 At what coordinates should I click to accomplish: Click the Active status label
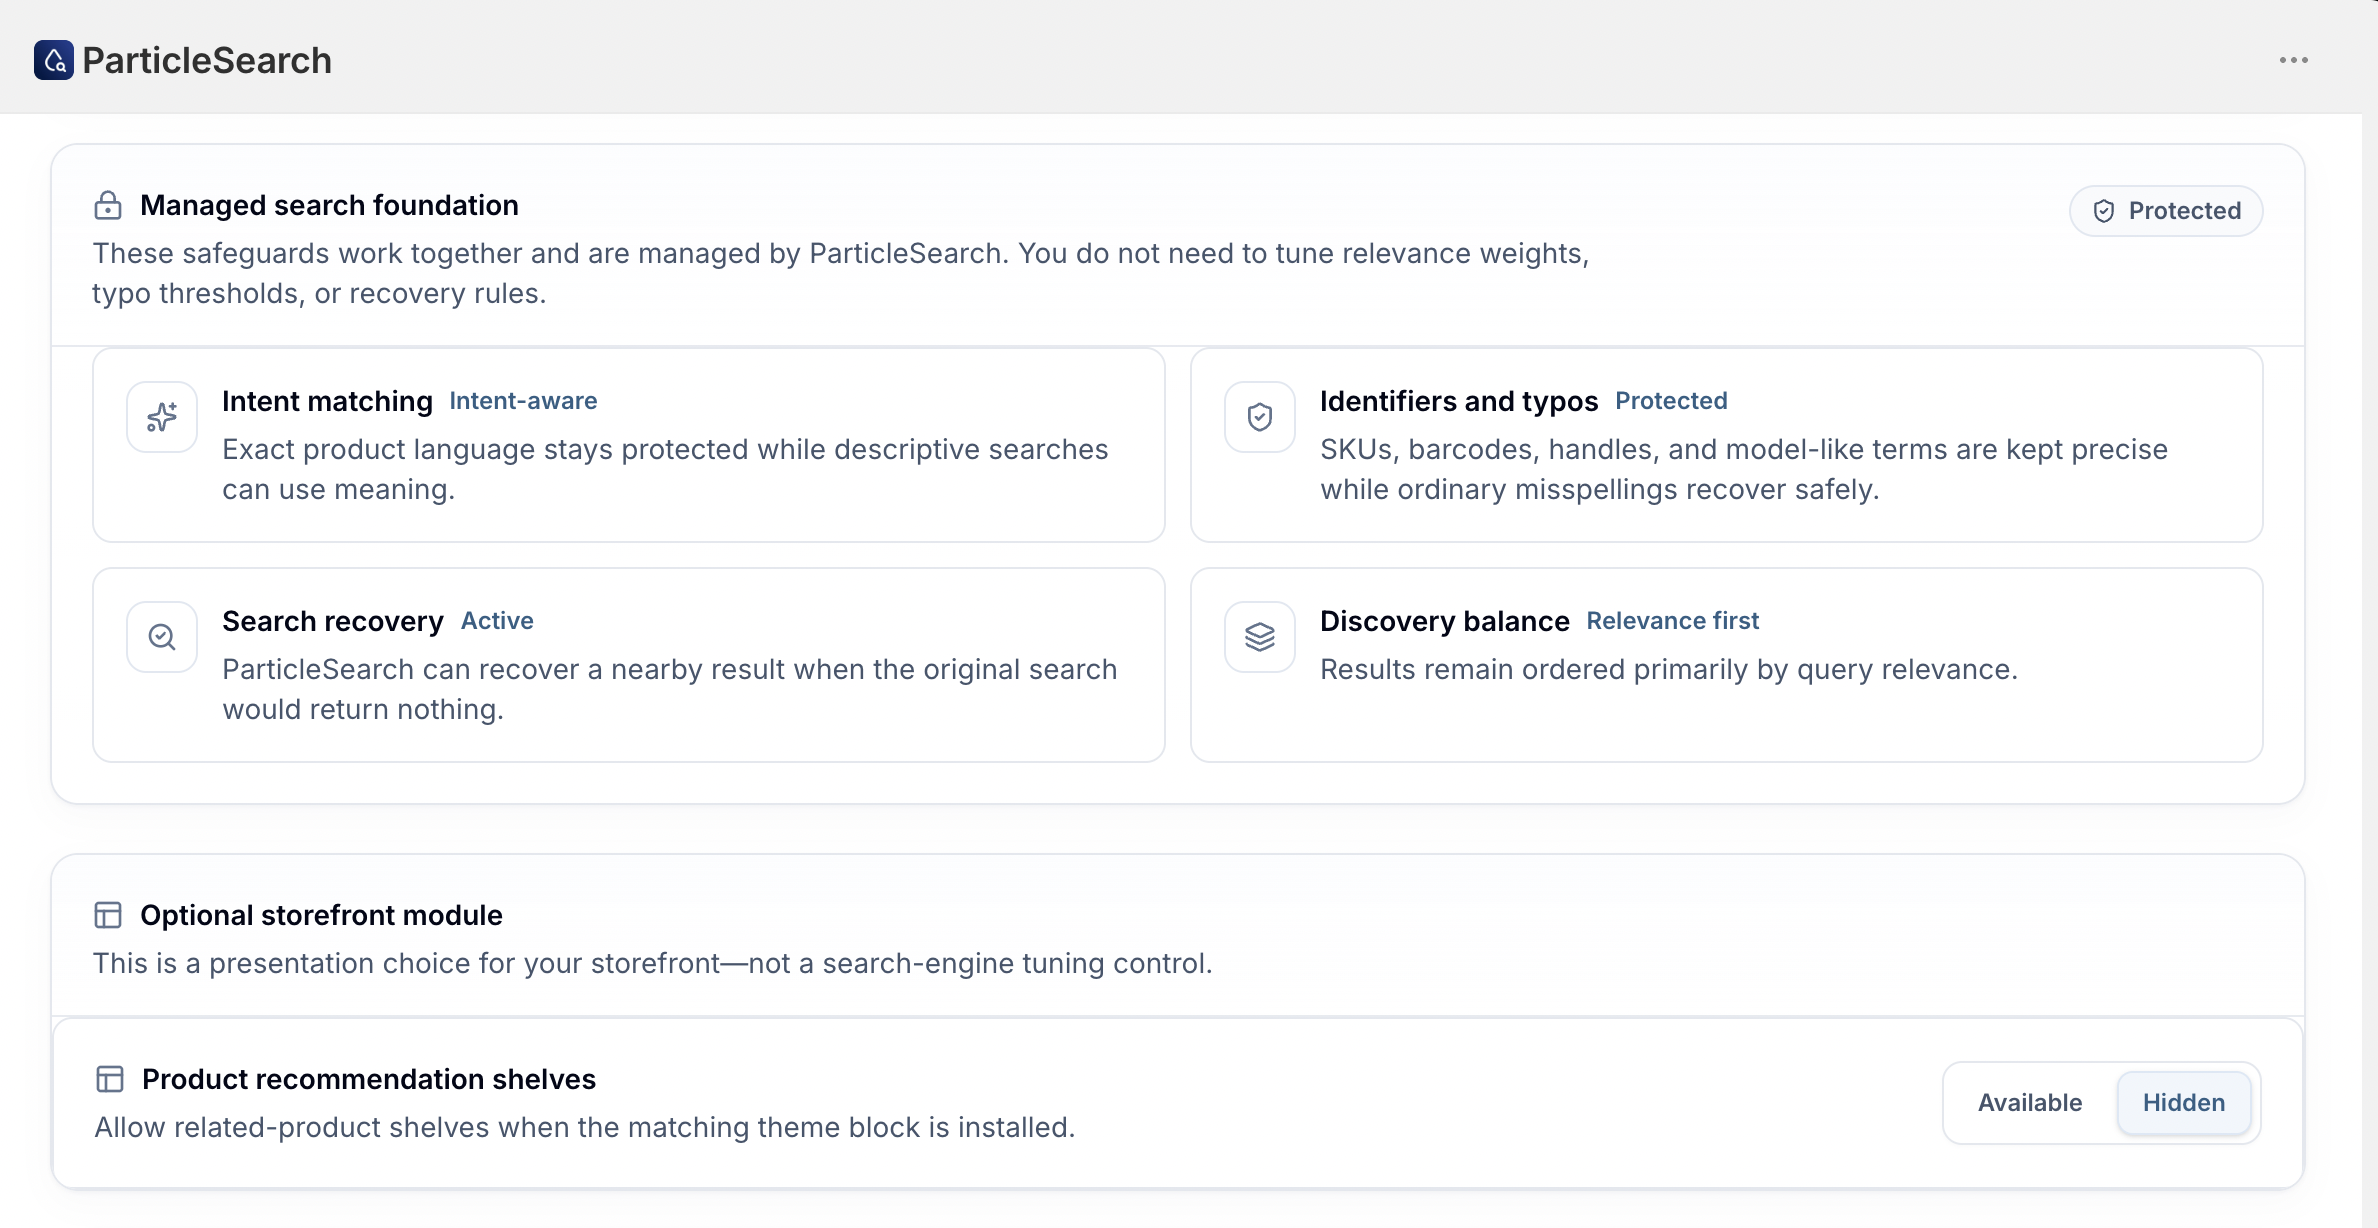point(497,621)
